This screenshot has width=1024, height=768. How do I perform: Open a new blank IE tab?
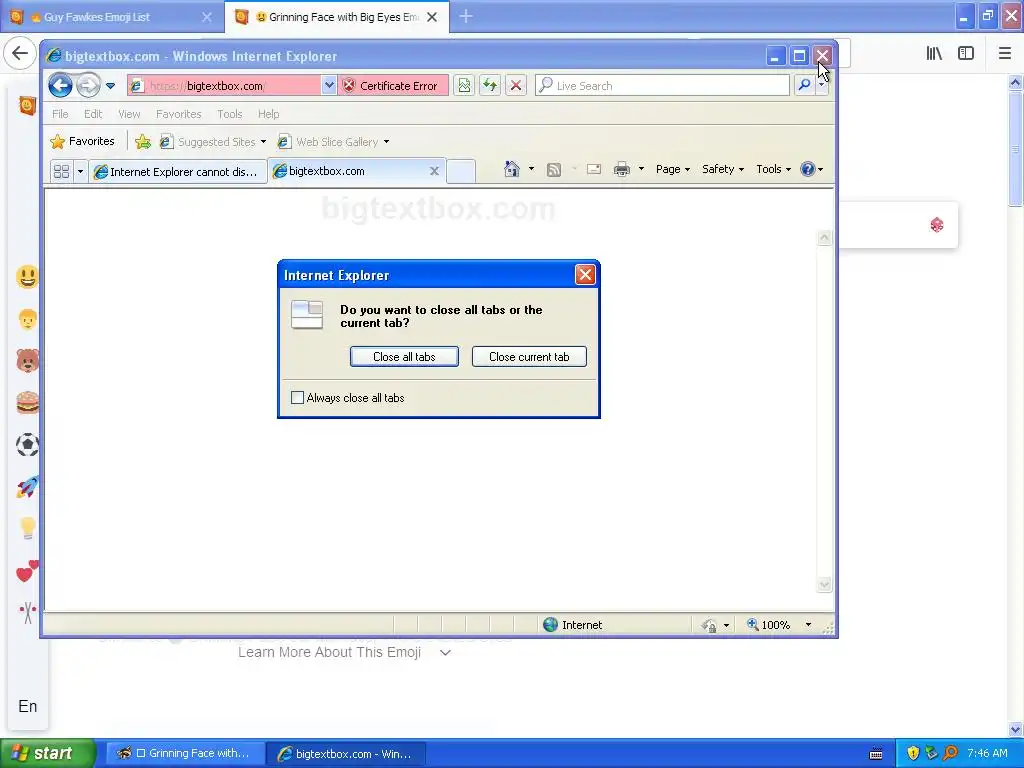click(x=460, y=171)
